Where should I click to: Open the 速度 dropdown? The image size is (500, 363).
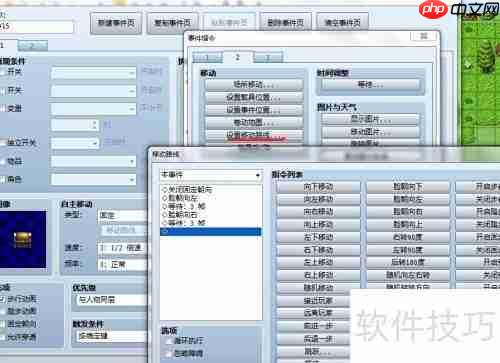(x=122, y=248)
